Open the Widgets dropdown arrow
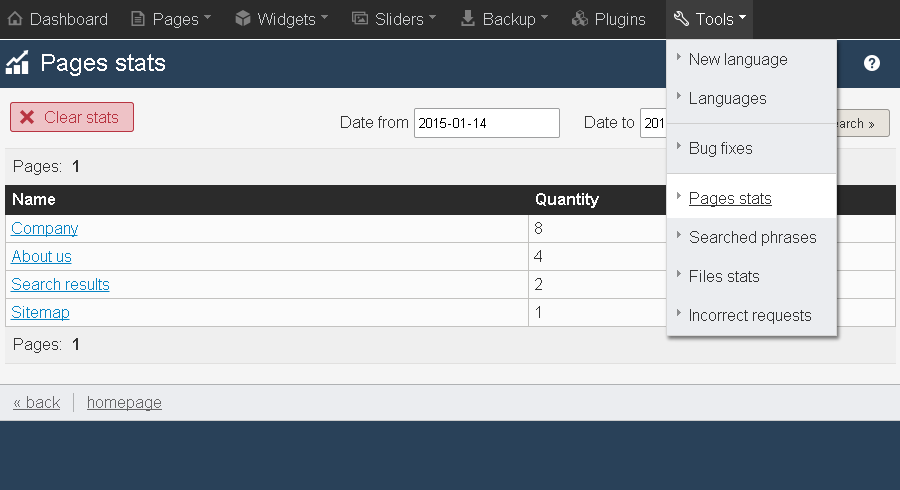The width and height of the screenshot is (900, 490). 324,17
